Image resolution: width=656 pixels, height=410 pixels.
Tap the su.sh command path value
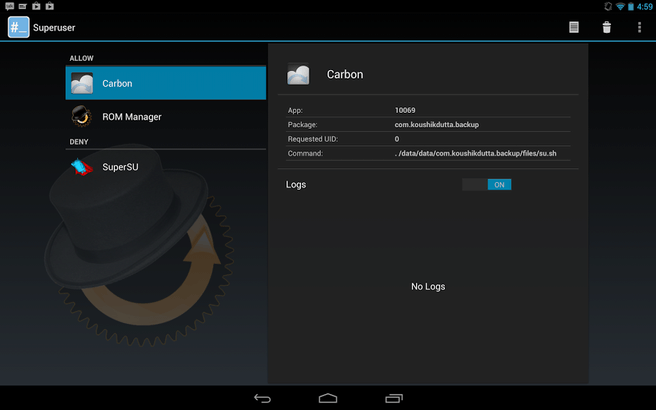coord(475,153)
